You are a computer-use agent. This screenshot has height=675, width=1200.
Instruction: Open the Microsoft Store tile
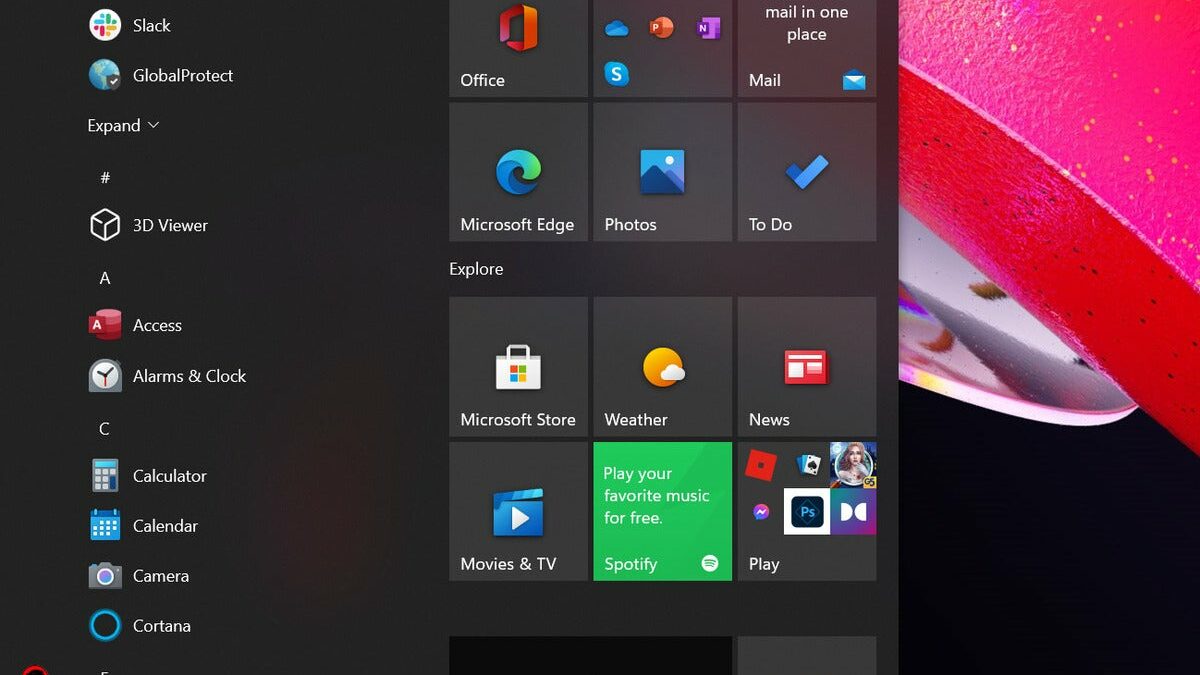[518, 366]
